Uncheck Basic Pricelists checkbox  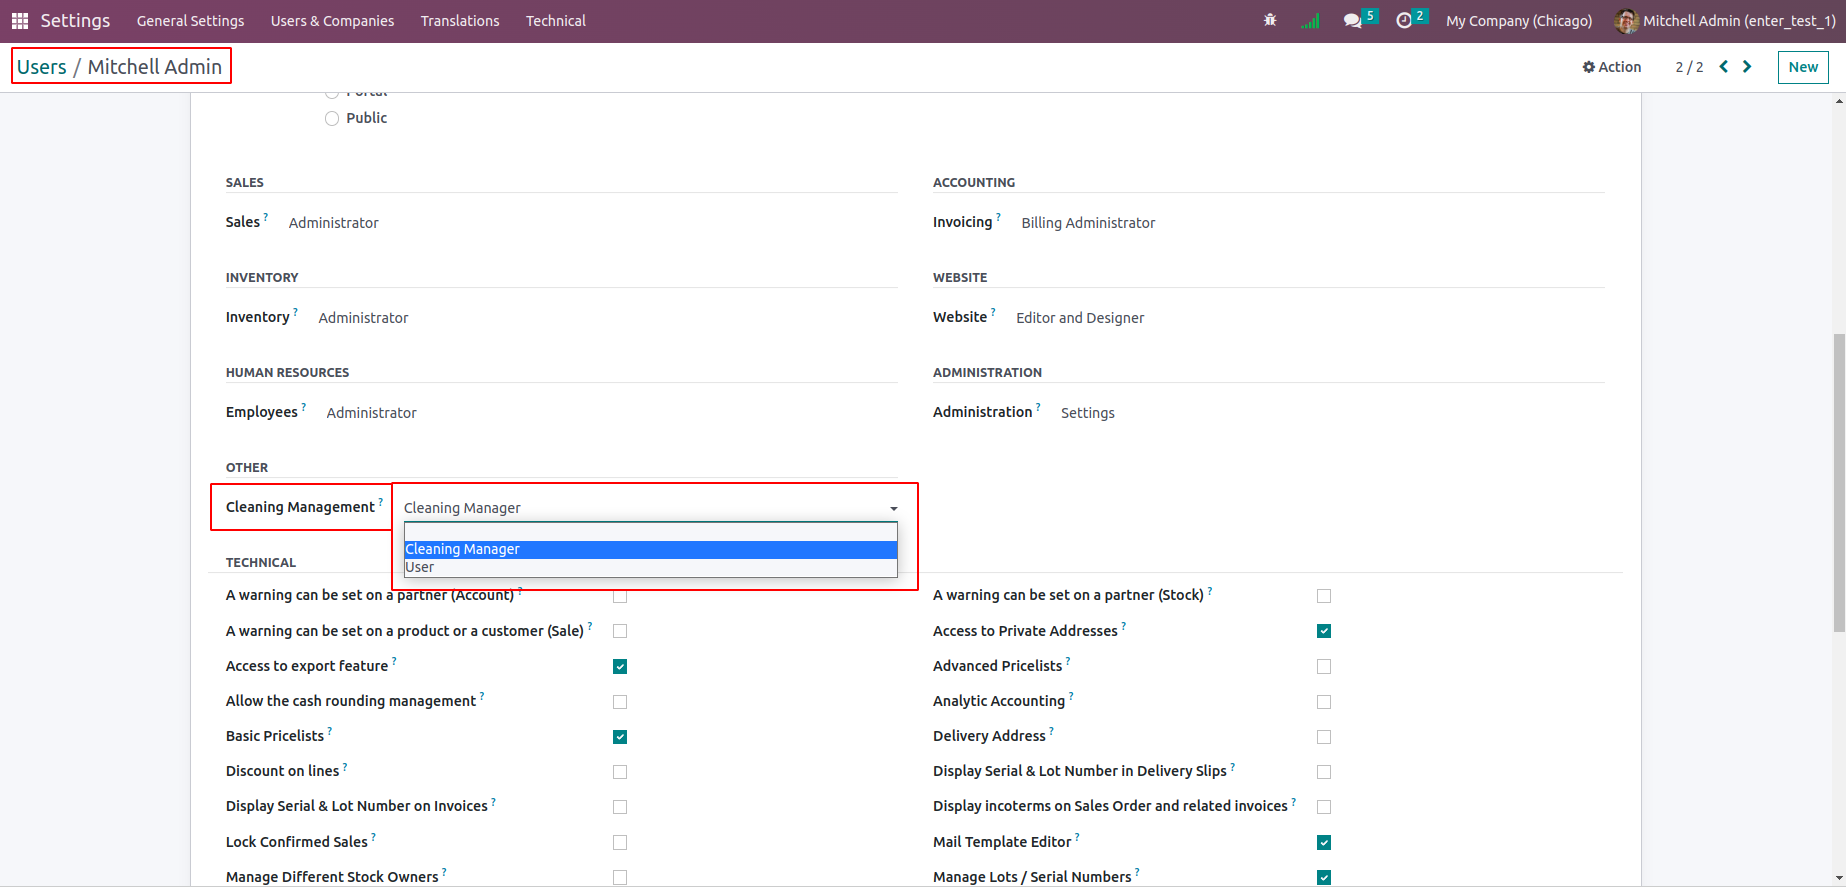pyautogui.click(x=620, y=737)
